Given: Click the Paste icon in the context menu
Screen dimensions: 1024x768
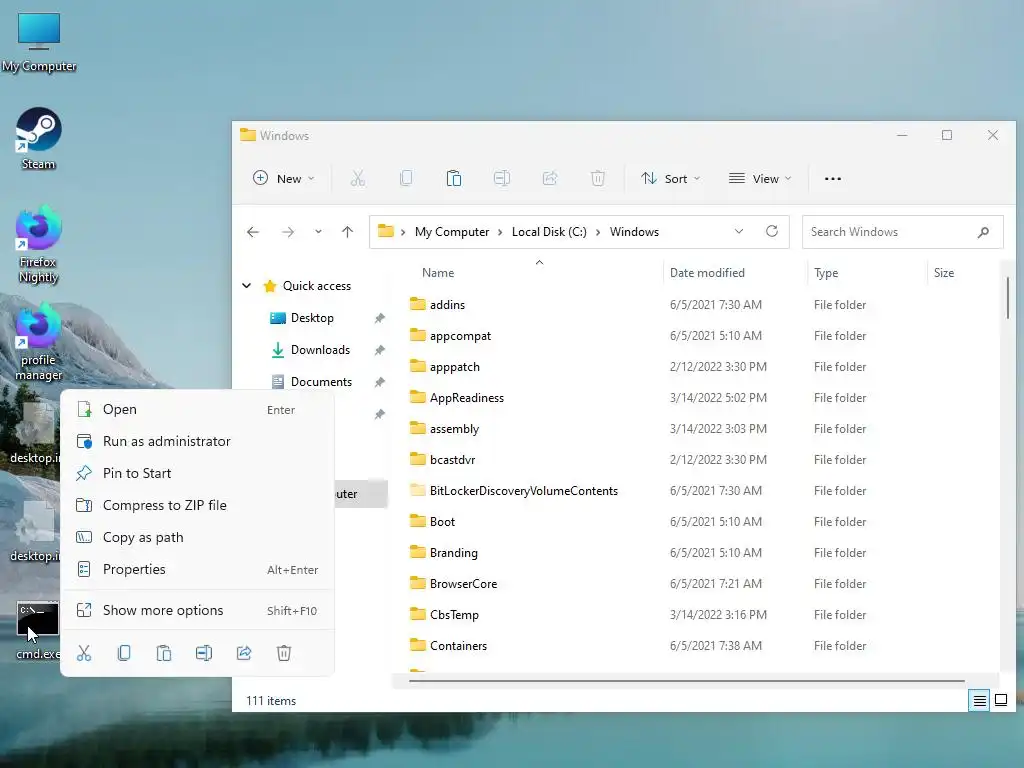Looking at the screenshot, I should [164, 653].
